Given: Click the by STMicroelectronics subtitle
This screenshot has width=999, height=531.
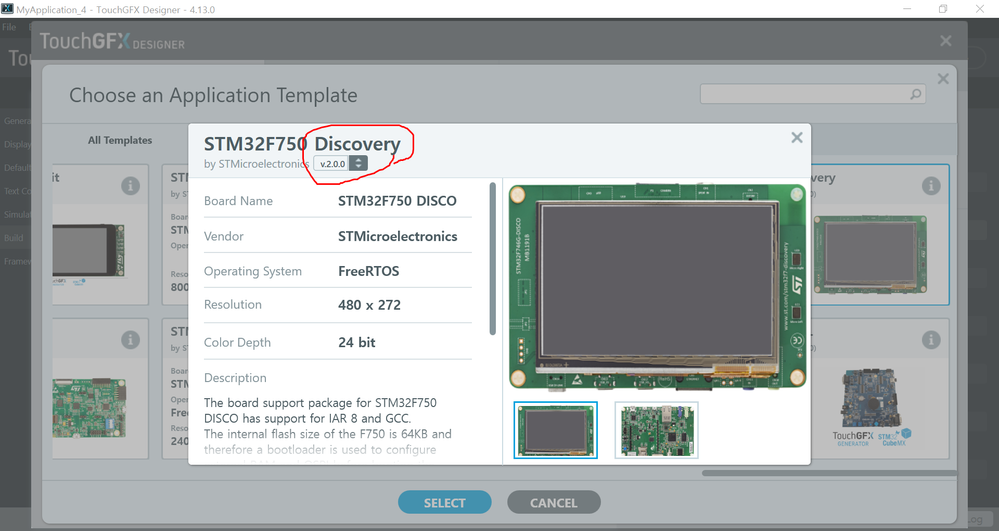Looking at the screenshot, I should [x=256, y=164].
